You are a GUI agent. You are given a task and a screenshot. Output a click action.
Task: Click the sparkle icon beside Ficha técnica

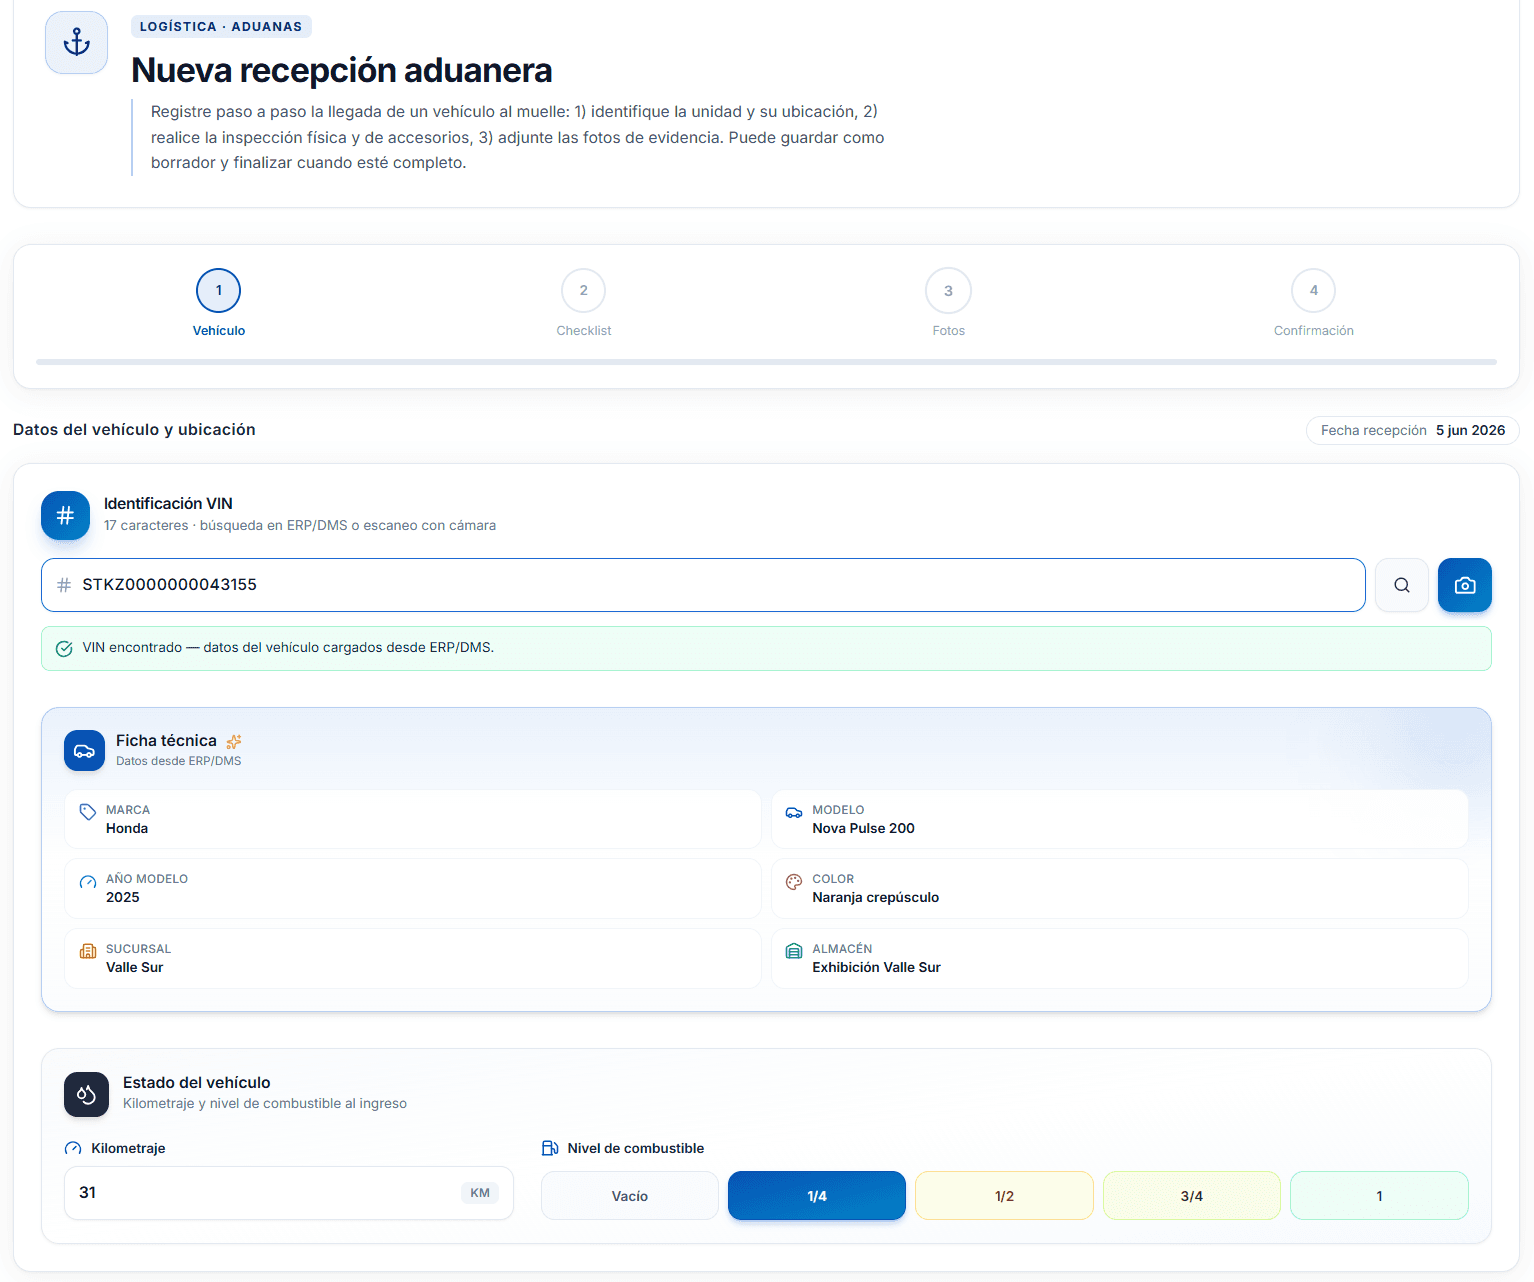click(234, 741)
